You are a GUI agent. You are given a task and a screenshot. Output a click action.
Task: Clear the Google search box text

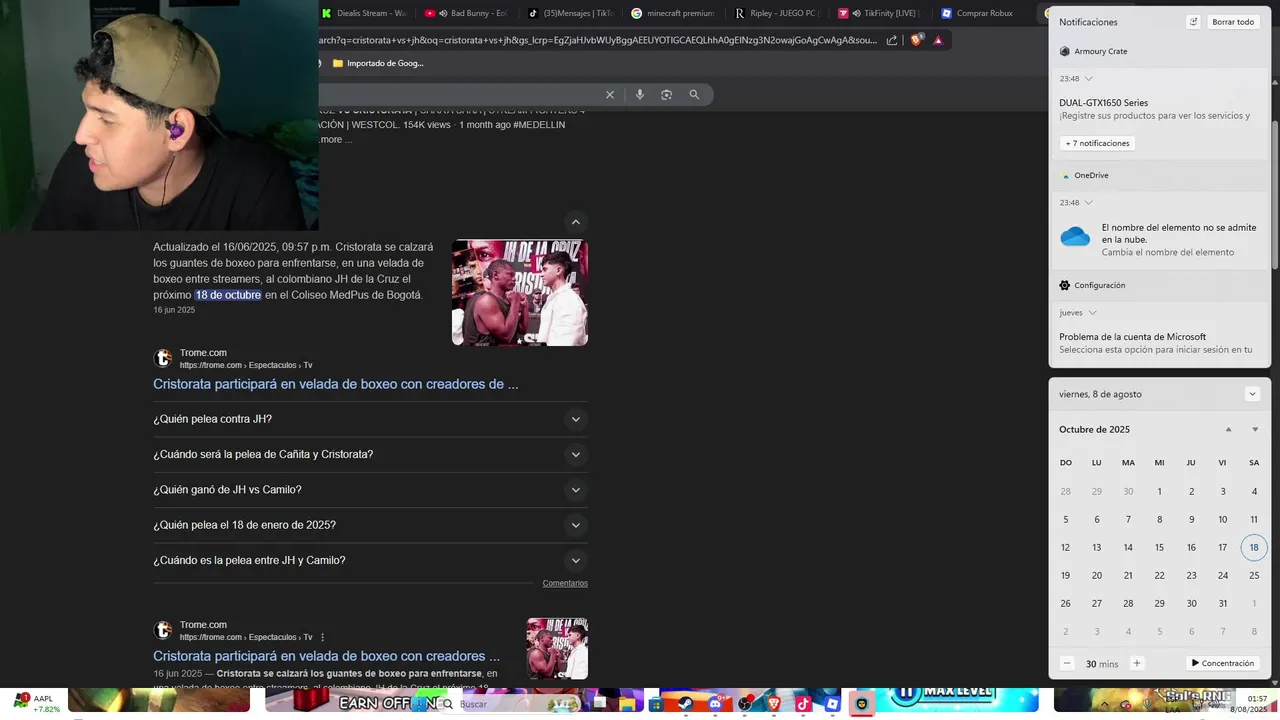(610, 94)
